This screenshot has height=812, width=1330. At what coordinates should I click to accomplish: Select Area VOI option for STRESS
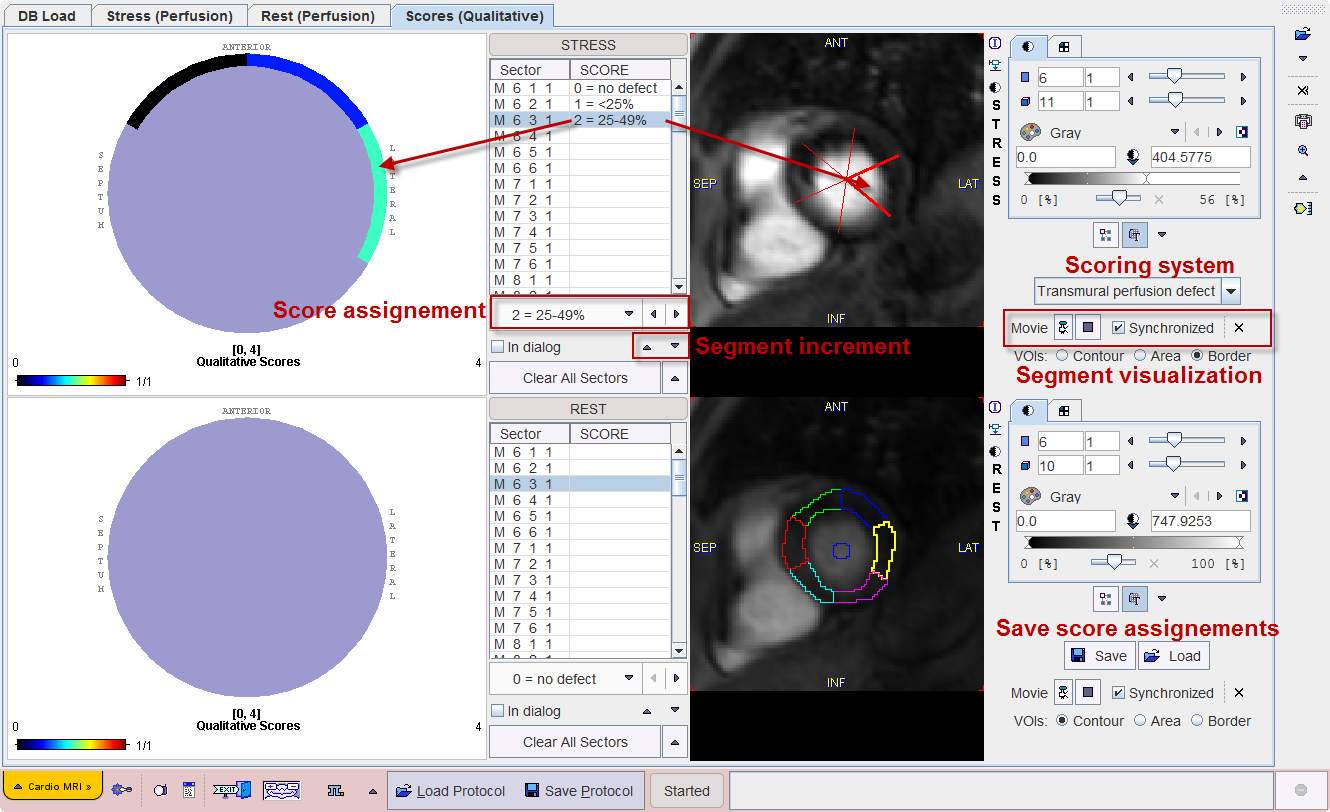[1140, 356]
